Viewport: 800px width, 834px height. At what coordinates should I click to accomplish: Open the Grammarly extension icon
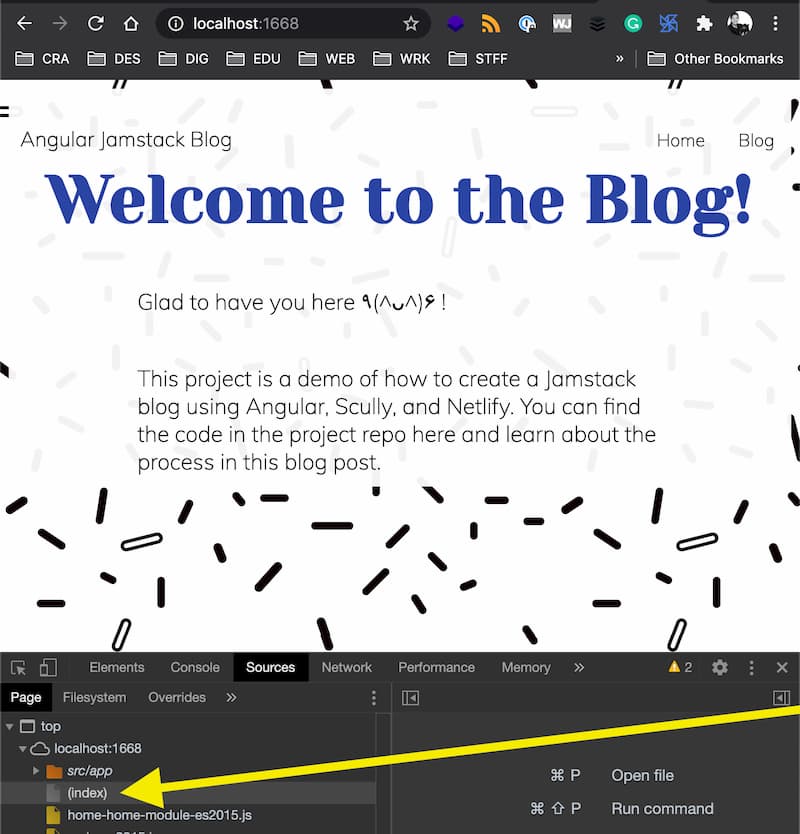point(632,23)
